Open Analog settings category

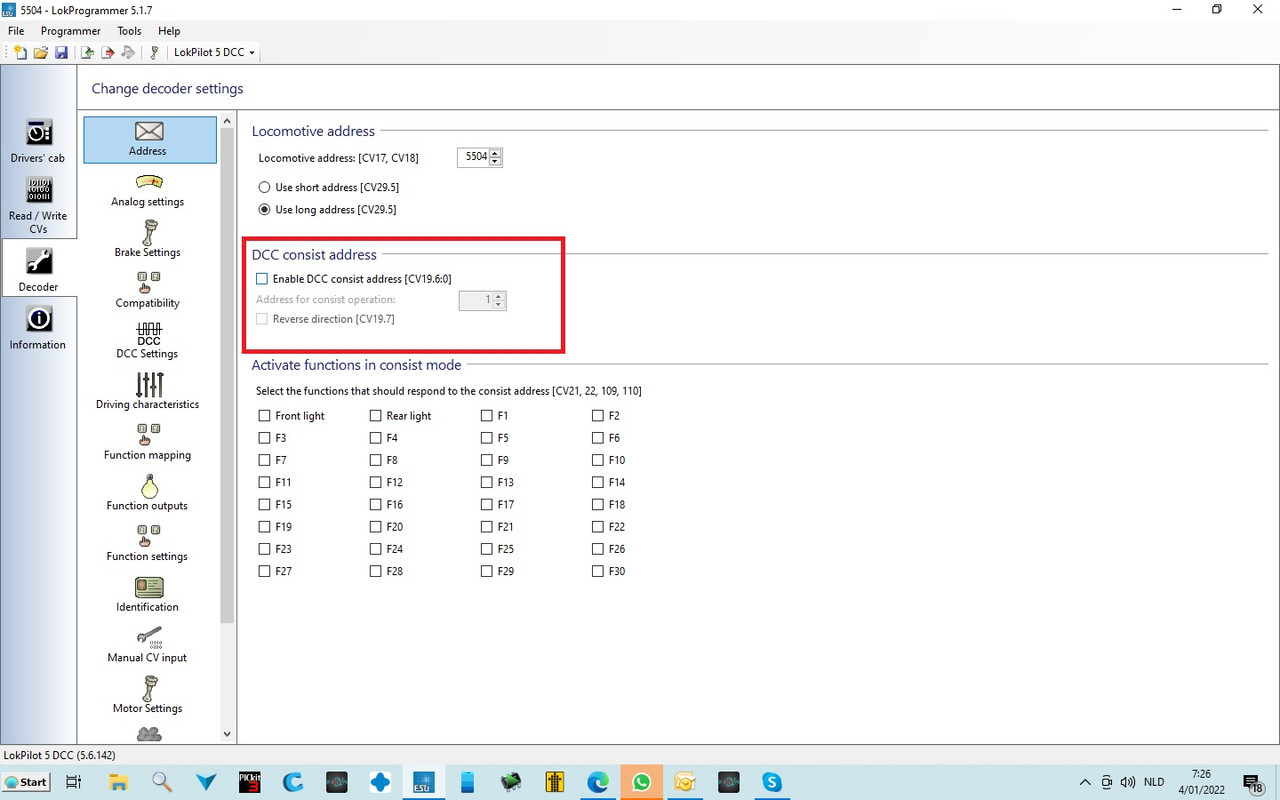click(x=148, y=190)
